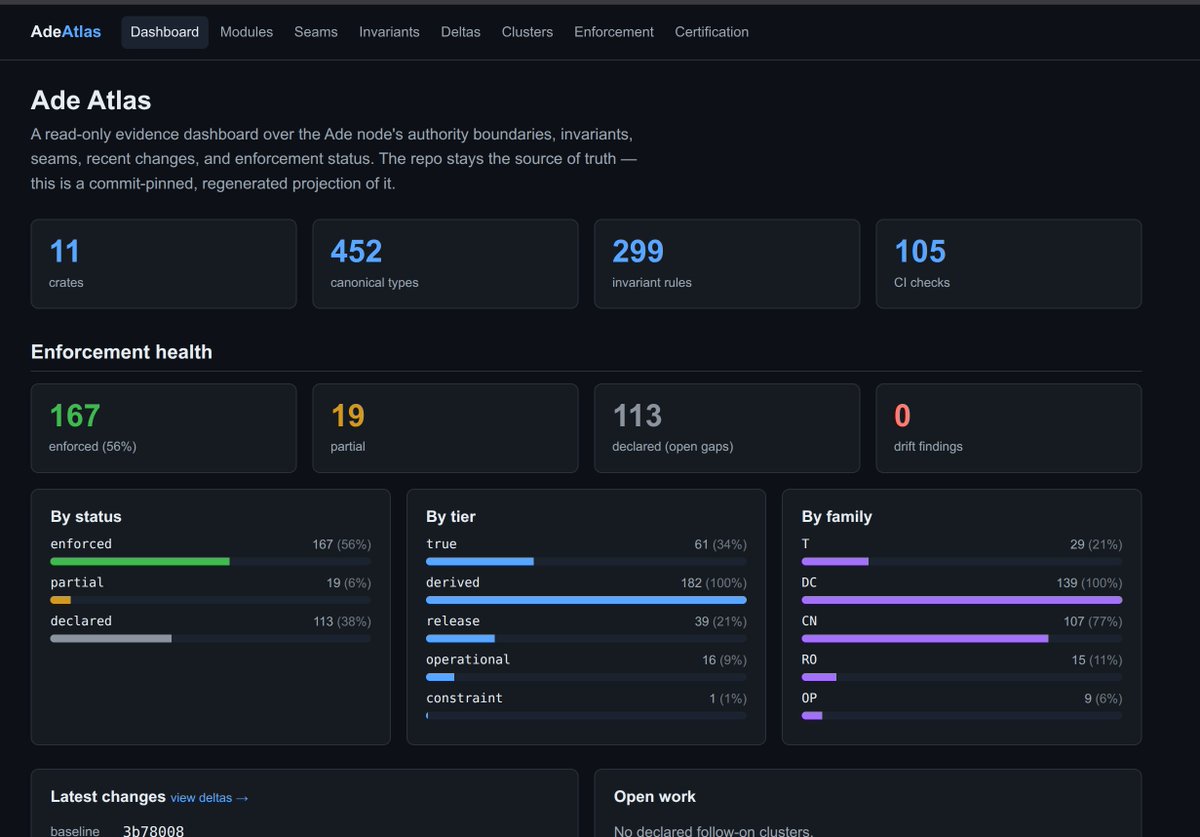Click the 'operational' tier bar

click(440, 677)
